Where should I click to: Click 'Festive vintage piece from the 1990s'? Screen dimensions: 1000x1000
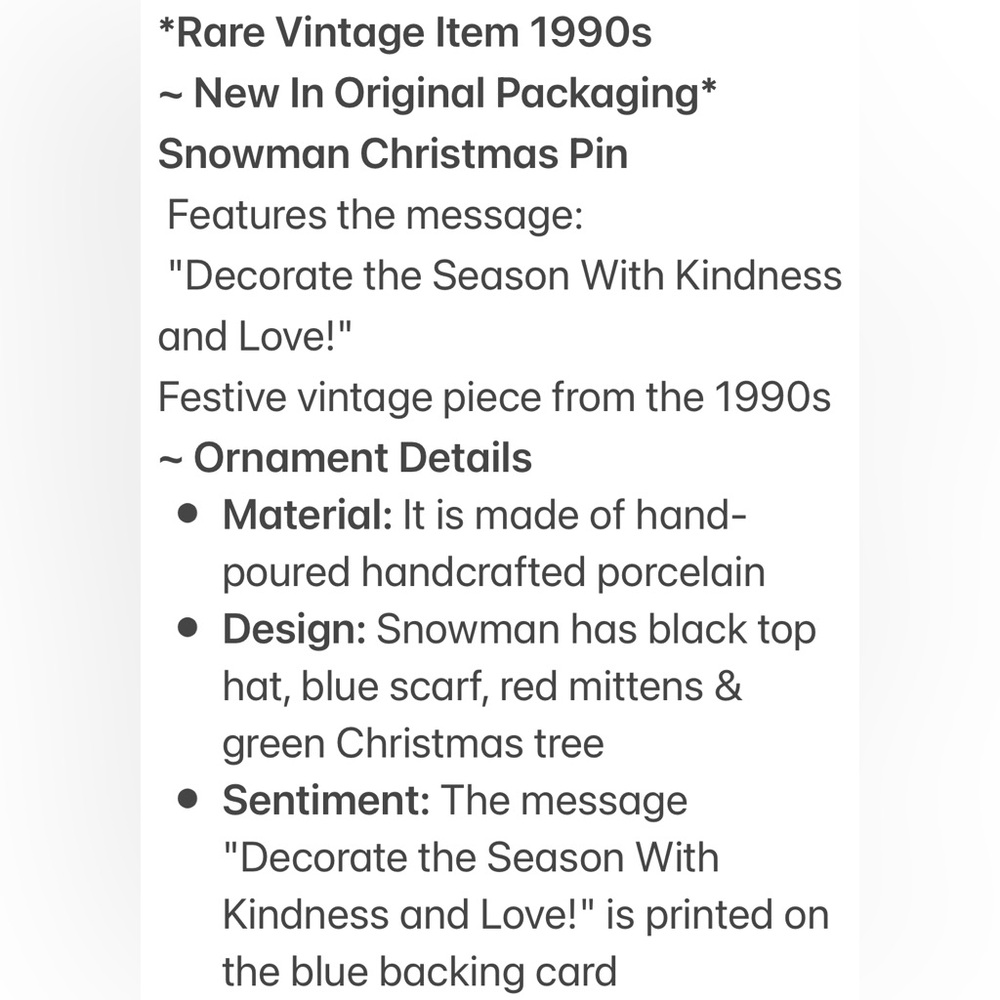[x=494, y=397]
